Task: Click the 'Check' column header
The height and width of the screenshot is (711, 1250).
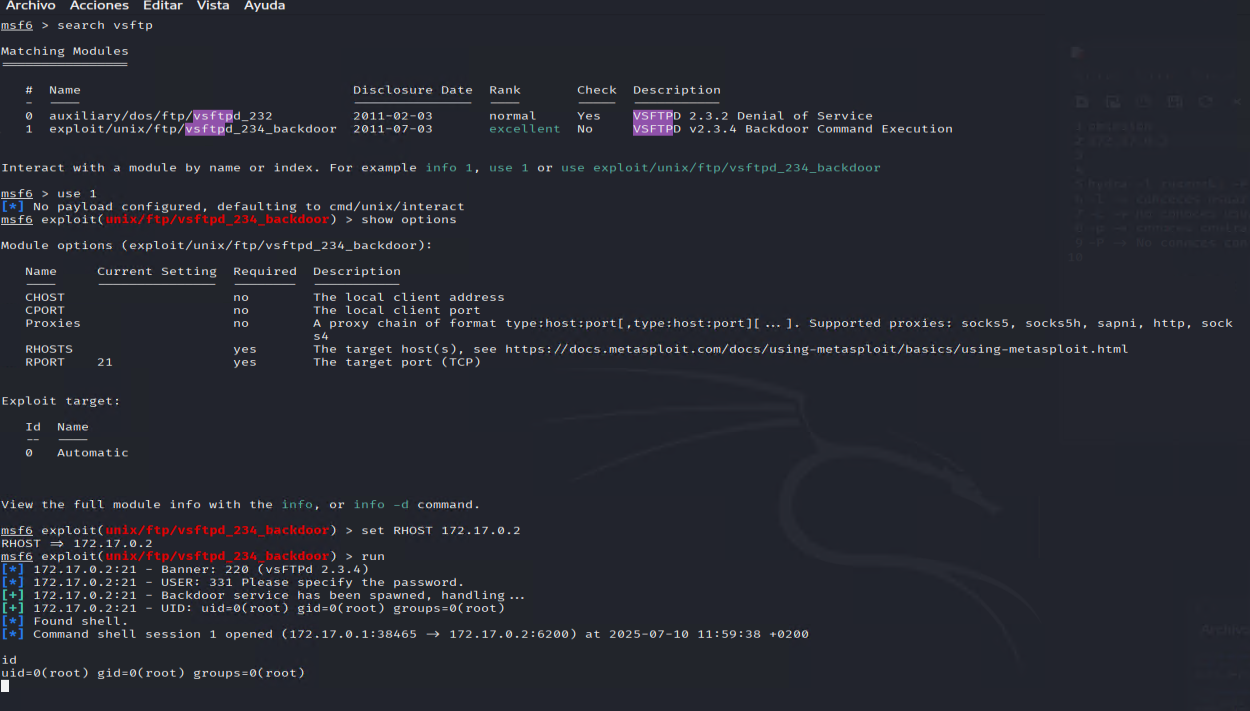Action: (597, 90)
